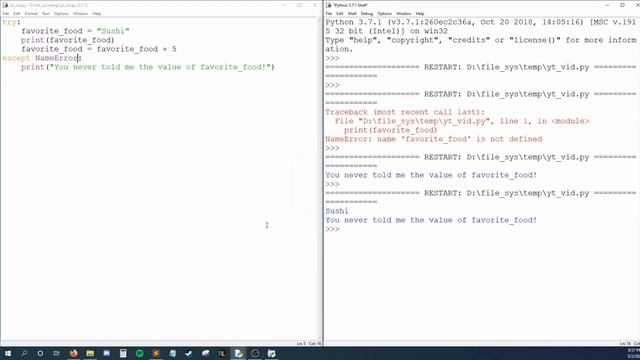The image size is (640, 360).
Task: Click the IDLE editor window title icon
Action: [x=5, y=5]
